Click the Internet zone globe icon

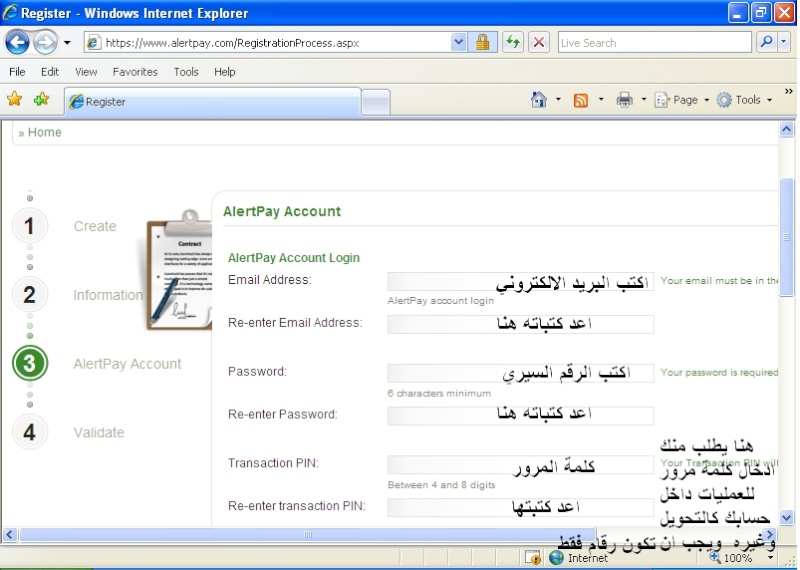[x=556, y=558]
